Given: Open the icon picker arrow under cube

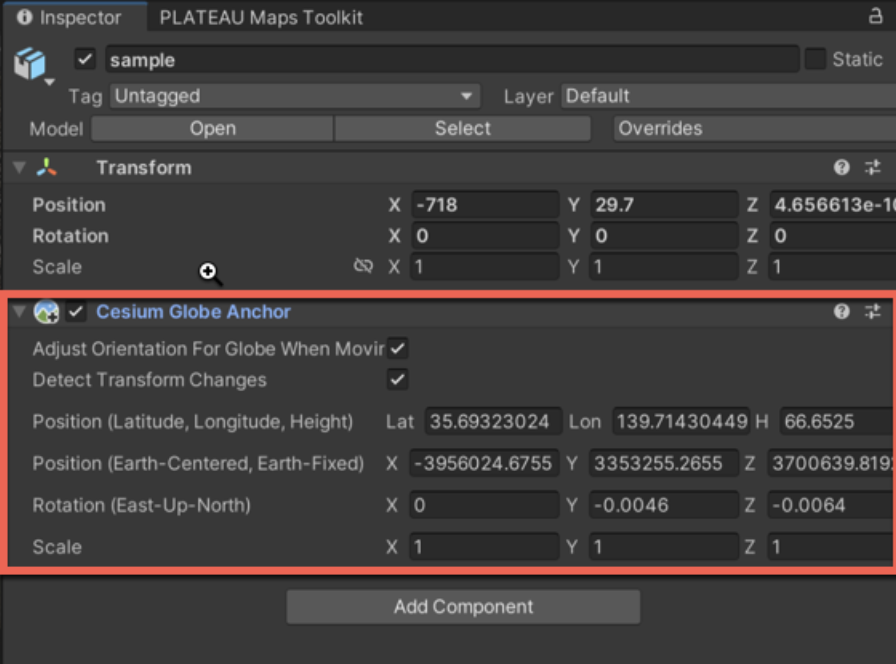Looking at the screenshot, I should 50,82.
